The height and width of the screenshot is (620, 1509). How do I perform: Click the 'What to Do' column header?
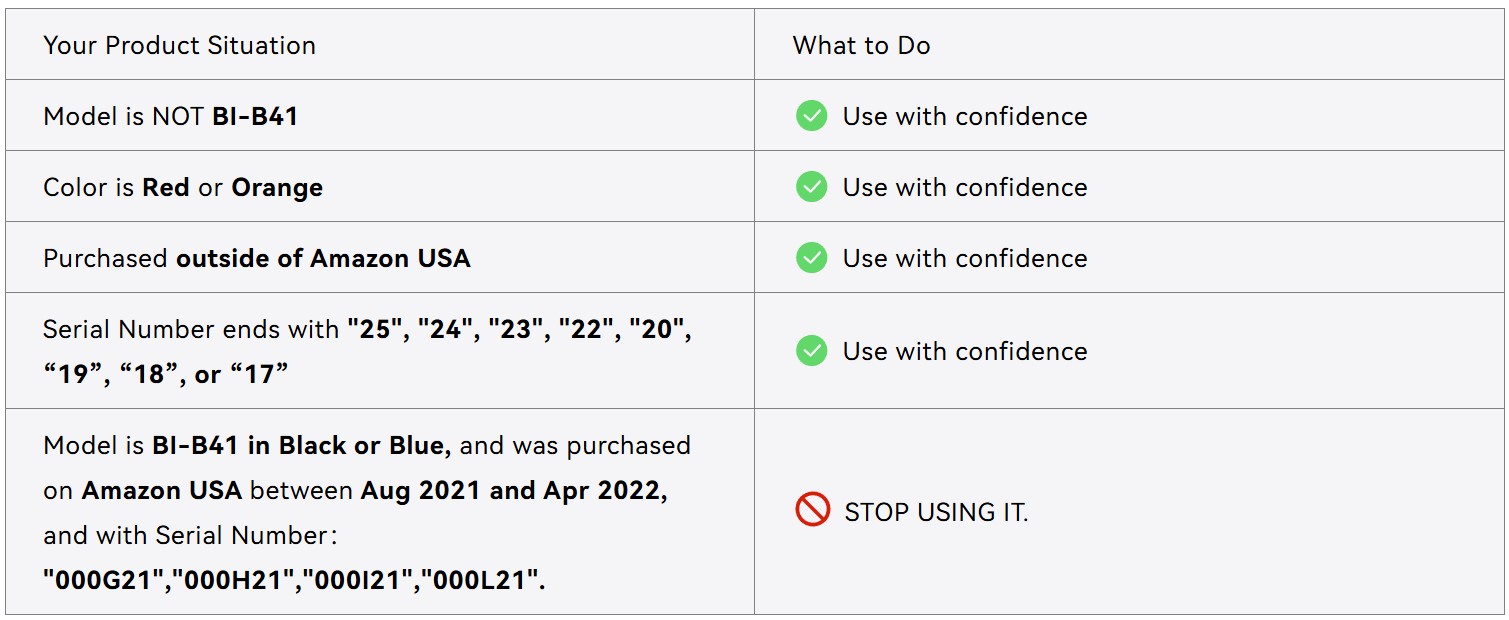click(x=861, y=45)
